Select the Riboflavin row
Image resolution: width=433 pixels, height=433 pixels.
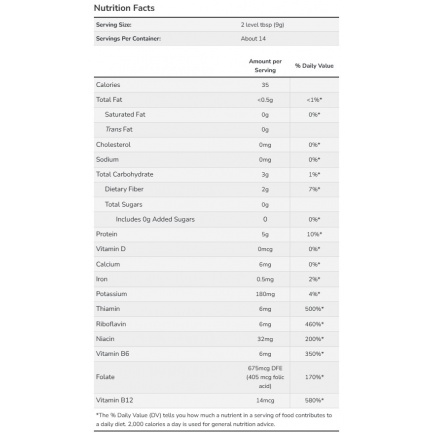[x=216, y=324]
